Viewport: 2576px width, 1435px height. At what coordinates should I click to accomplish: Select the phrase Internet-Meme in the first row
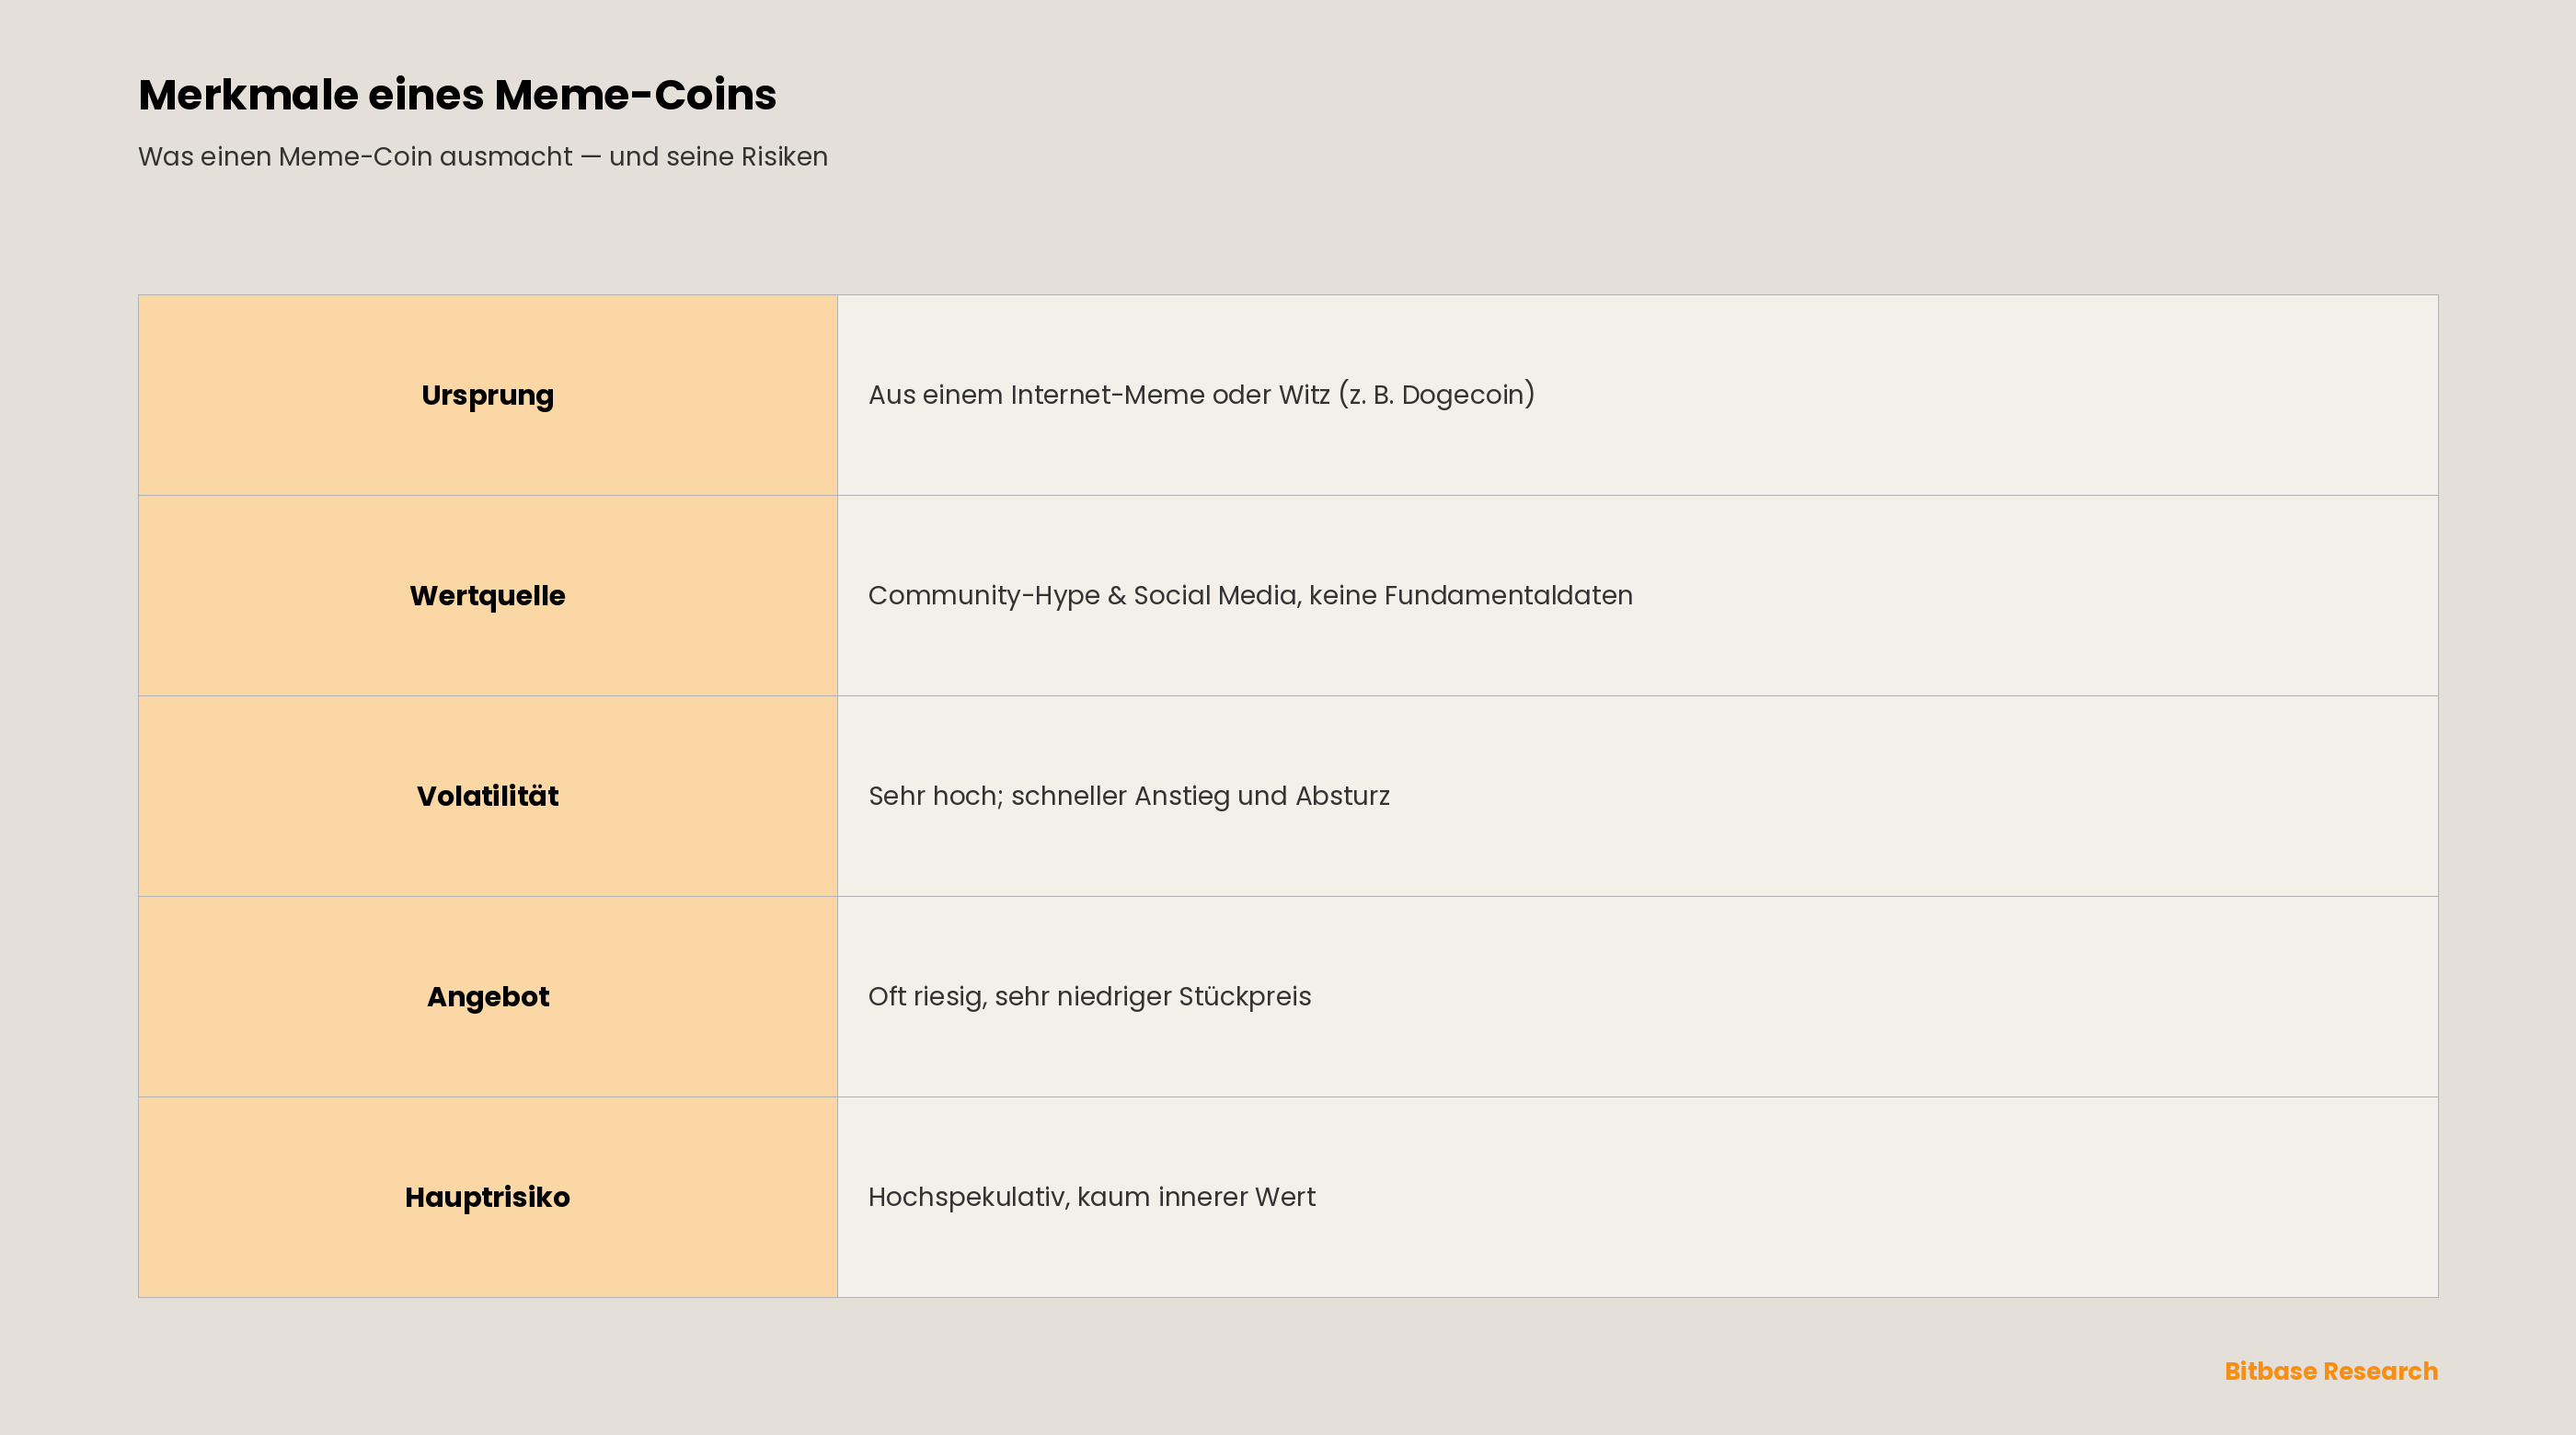[1107, 395]
